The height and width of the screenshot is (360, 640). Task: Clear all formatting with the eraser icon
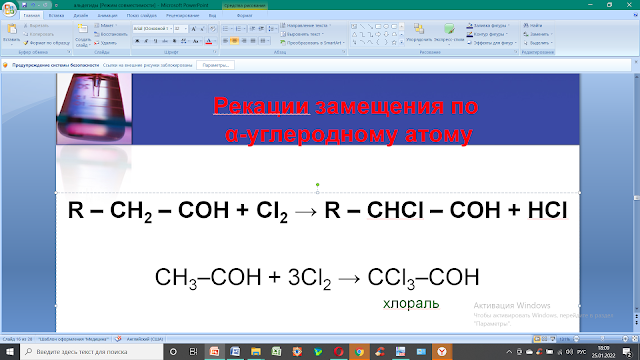[x=212, y=29]
